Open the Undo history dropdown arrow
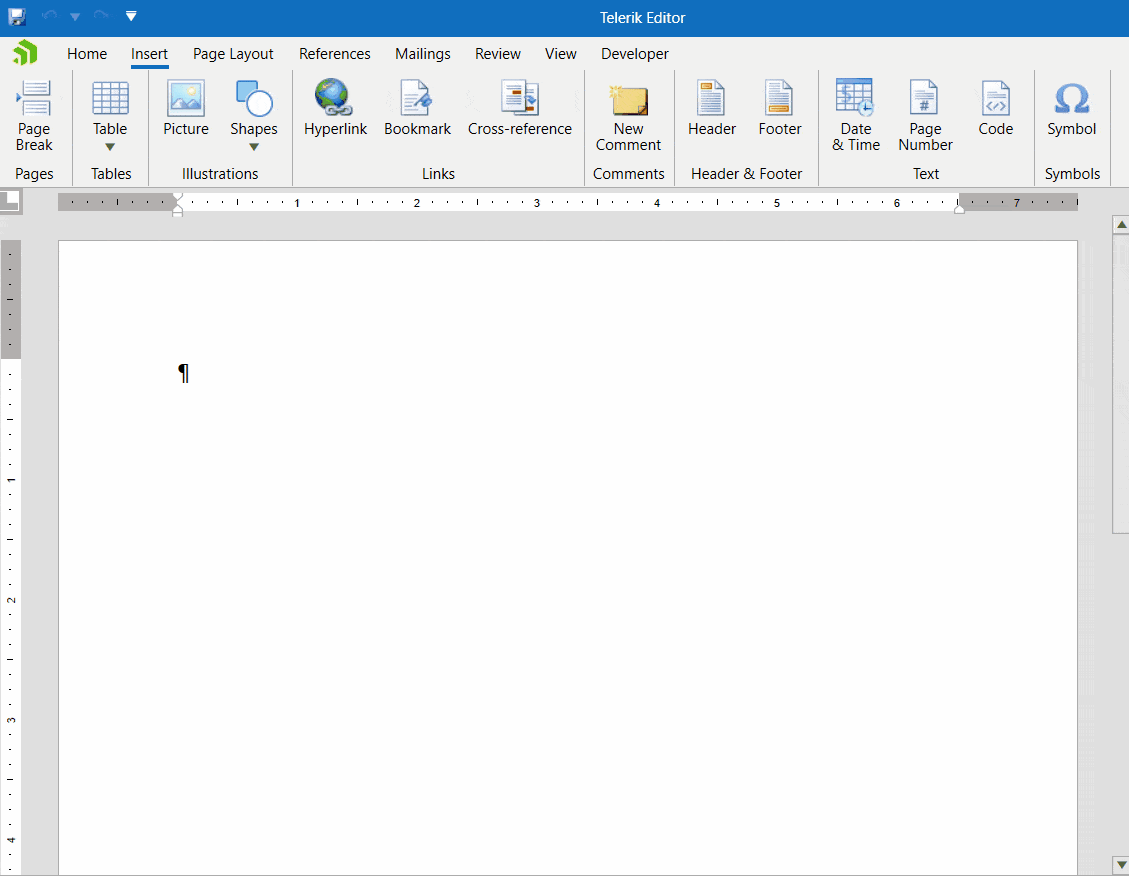The width and height of the screenshot is (1129, 876). [75, 17]
